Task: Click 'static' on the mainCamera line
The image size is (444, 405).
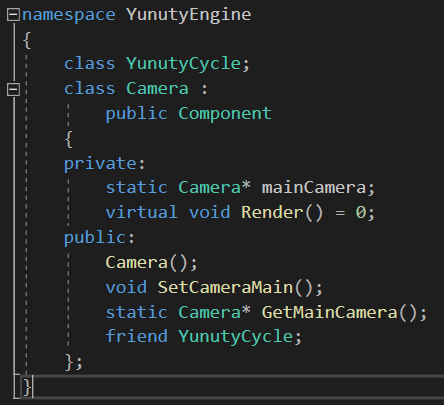Action: tap(136, 188)
